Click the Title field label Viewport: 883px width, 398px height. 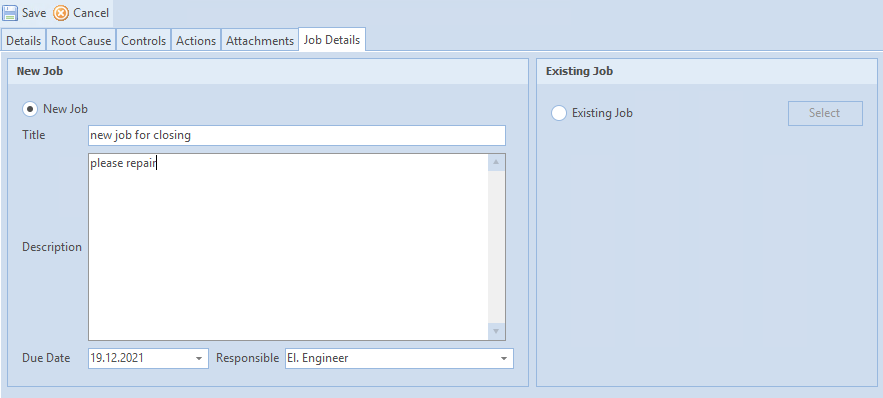click(x=34, y=135)
